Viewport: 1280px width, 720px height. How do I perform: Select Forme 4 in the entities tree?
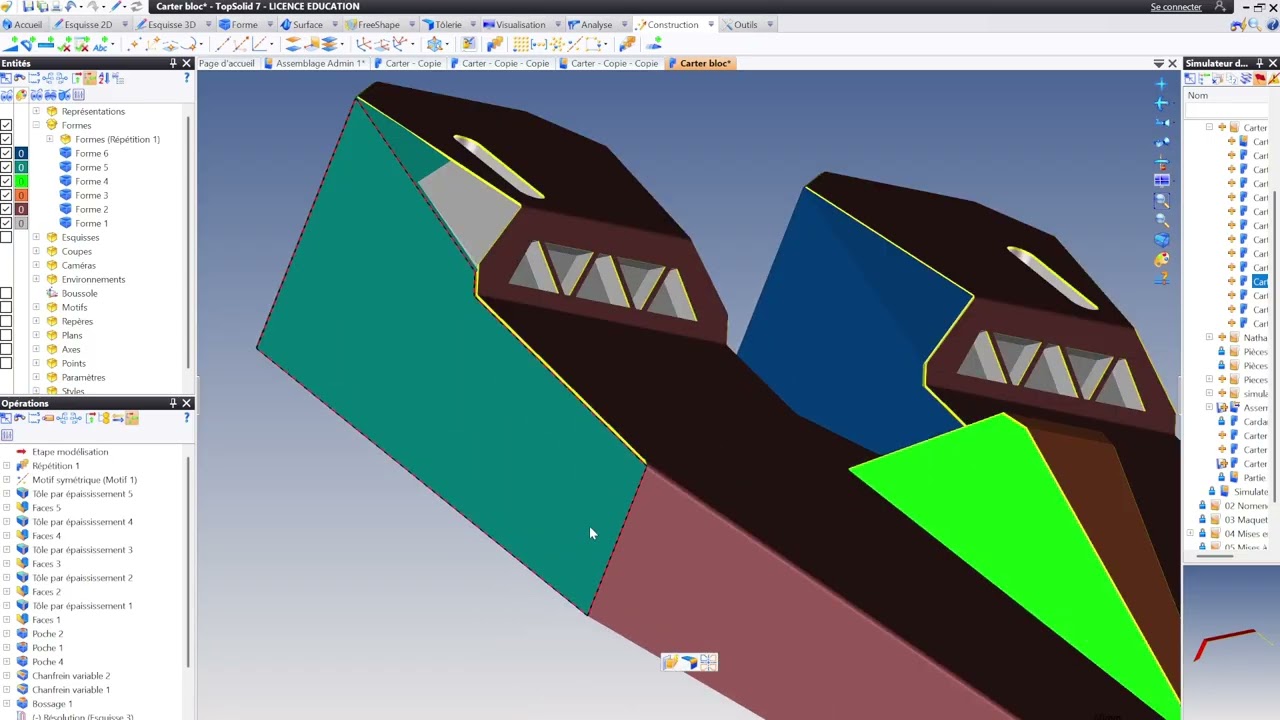point(91,181)
